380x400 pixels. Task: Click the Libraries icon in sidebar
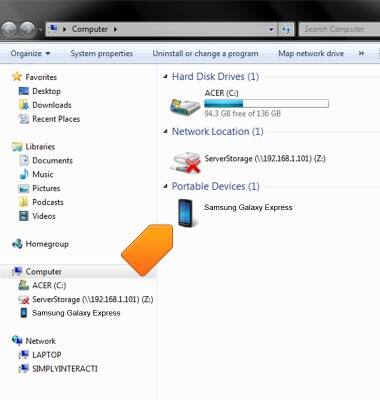(x=17, y=146)
